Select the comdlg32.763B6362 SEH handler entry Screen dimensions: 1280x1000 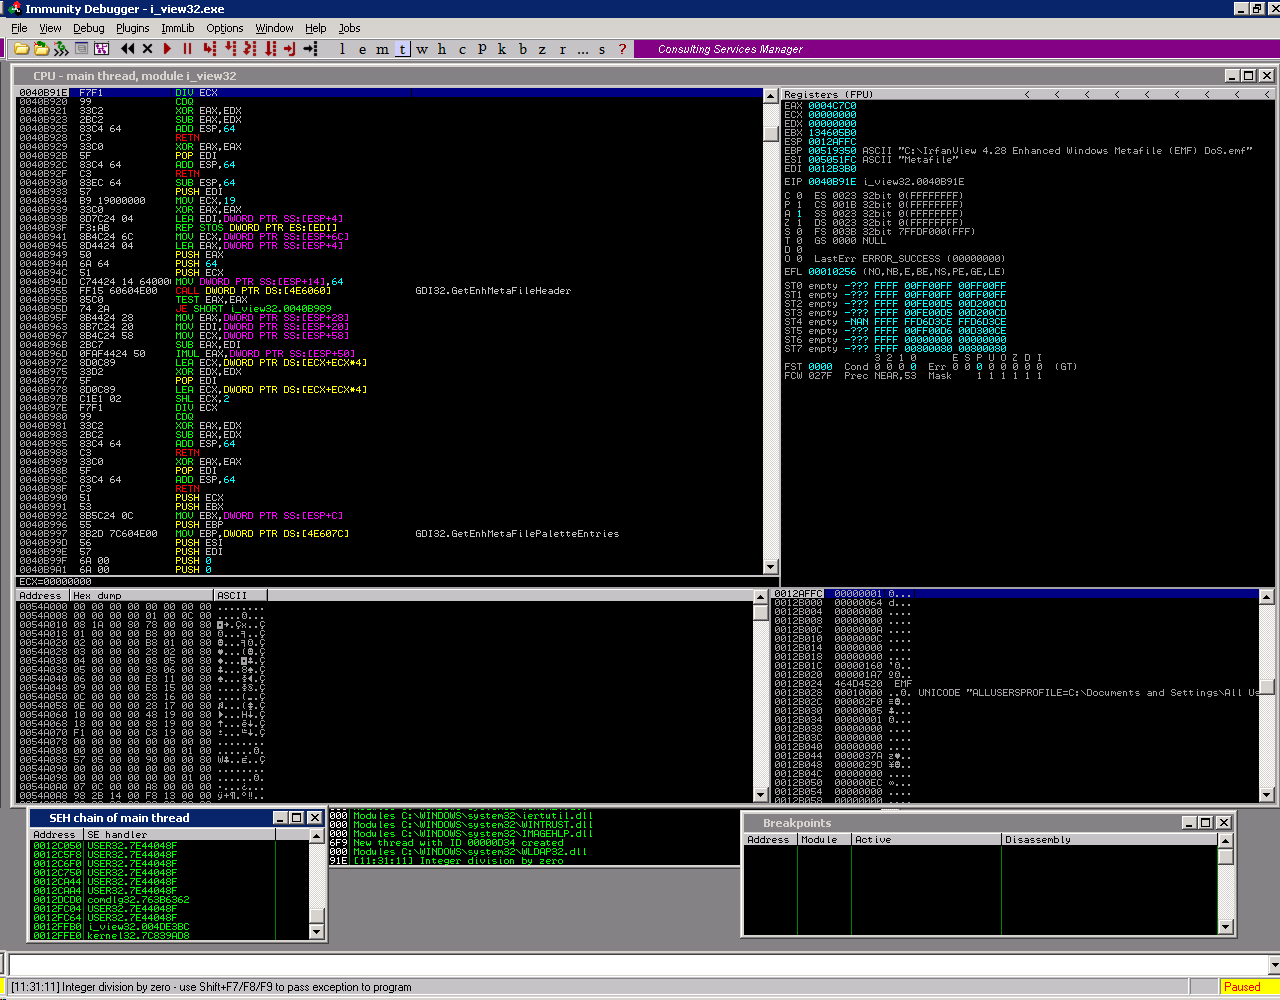coord(137,899)
